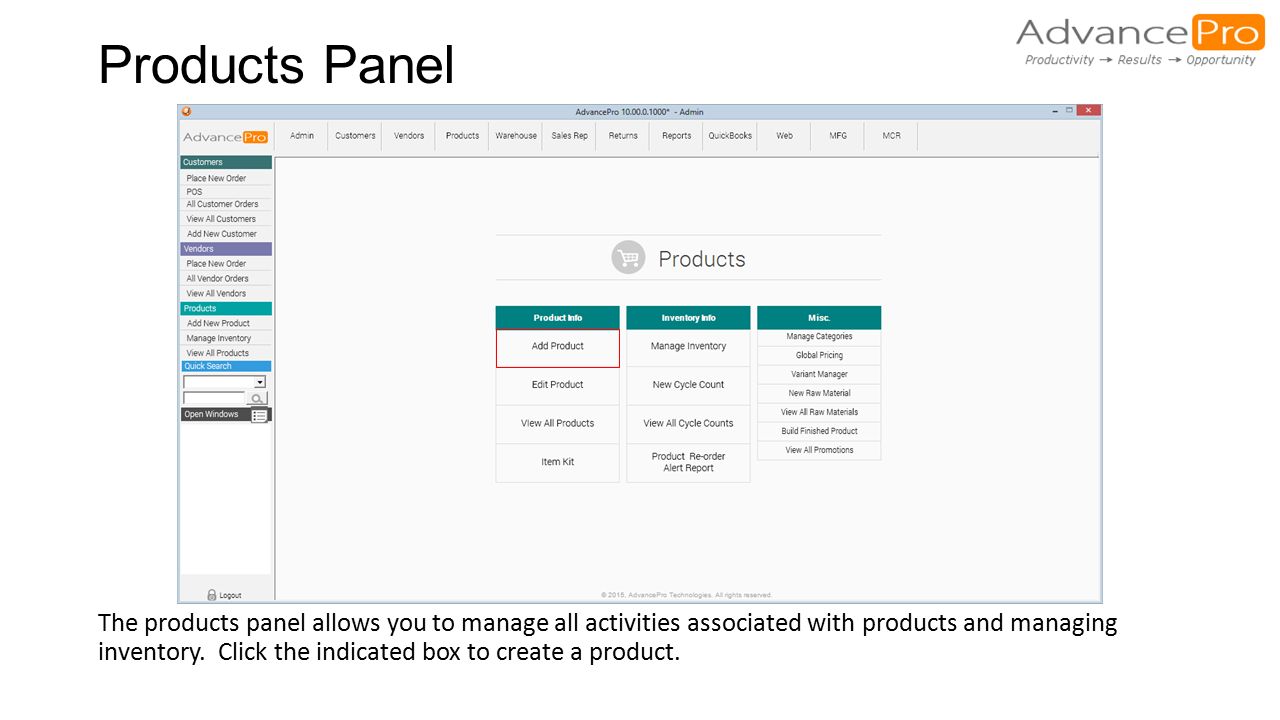Open the Item Kit box

tap(558, 463)
